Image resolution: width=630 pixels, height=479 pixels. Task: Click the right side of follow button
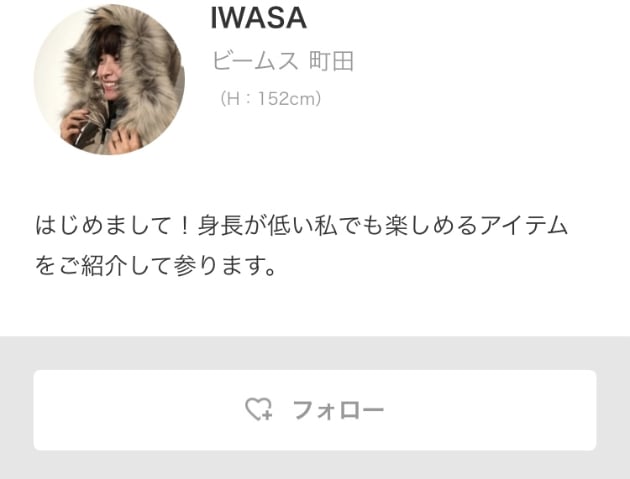pyautogui.click(x=562, y=410)
